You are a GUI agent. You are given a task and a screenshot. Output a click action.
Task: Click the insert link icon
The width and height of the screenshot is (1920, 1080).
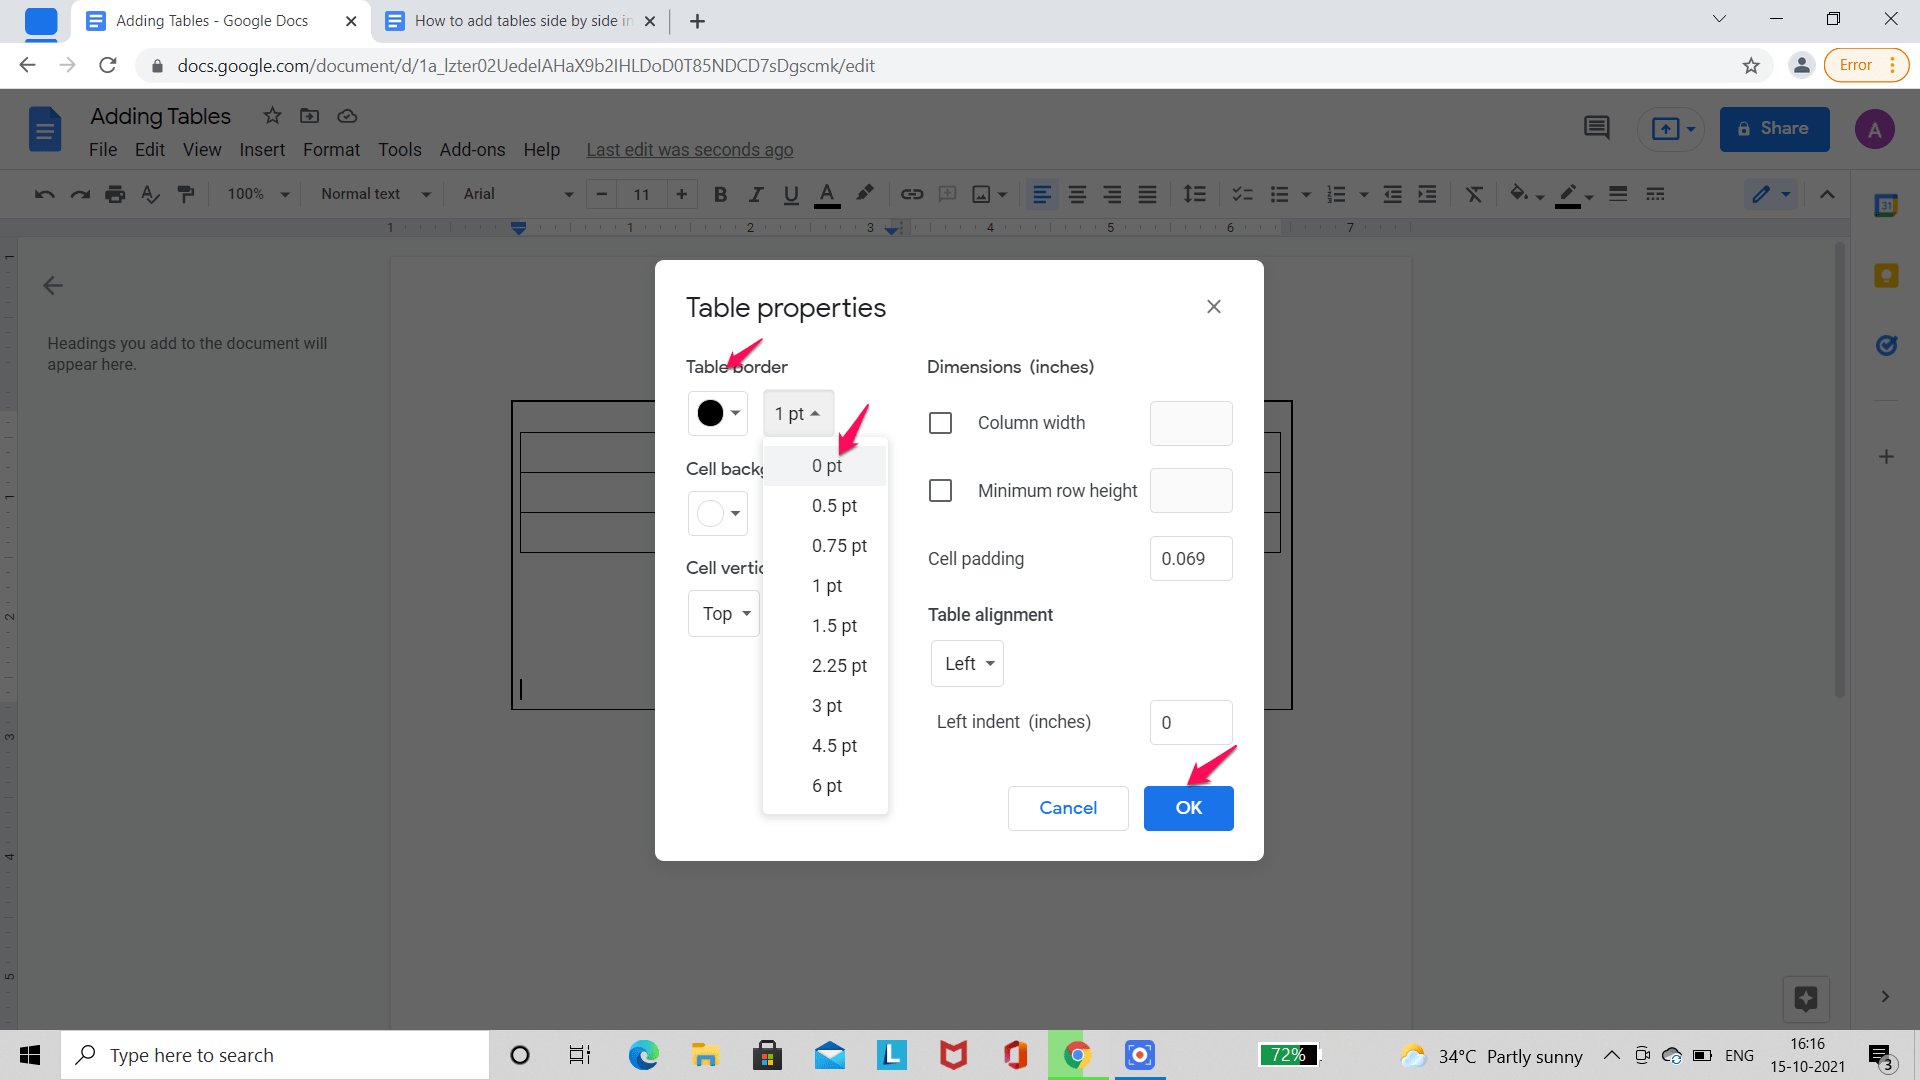[x=909, y=194]
